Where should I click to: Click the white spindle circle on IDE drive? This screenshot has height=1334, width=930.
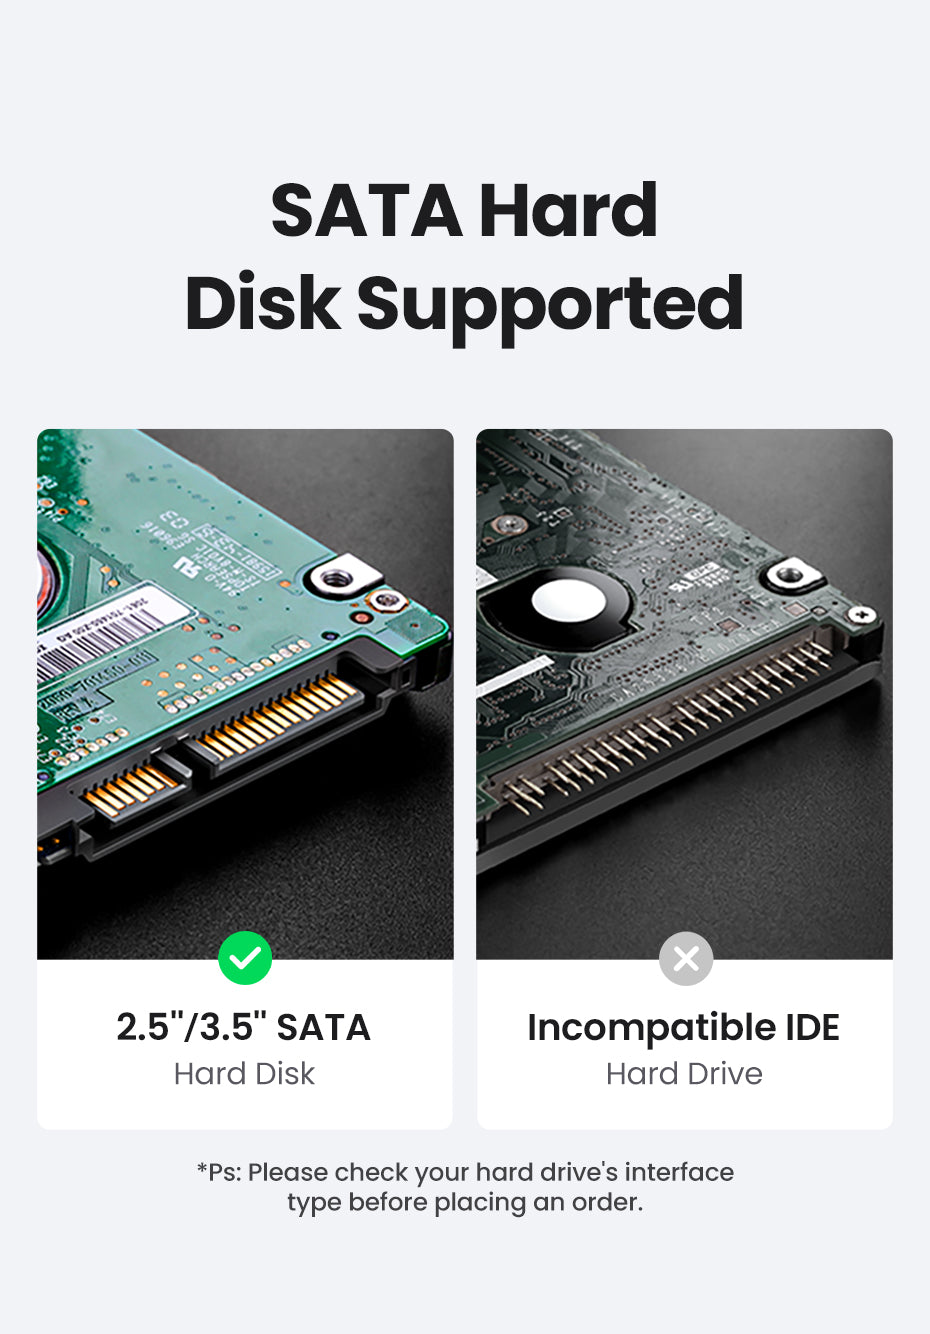pyautogui.click(x=567, y=602)
